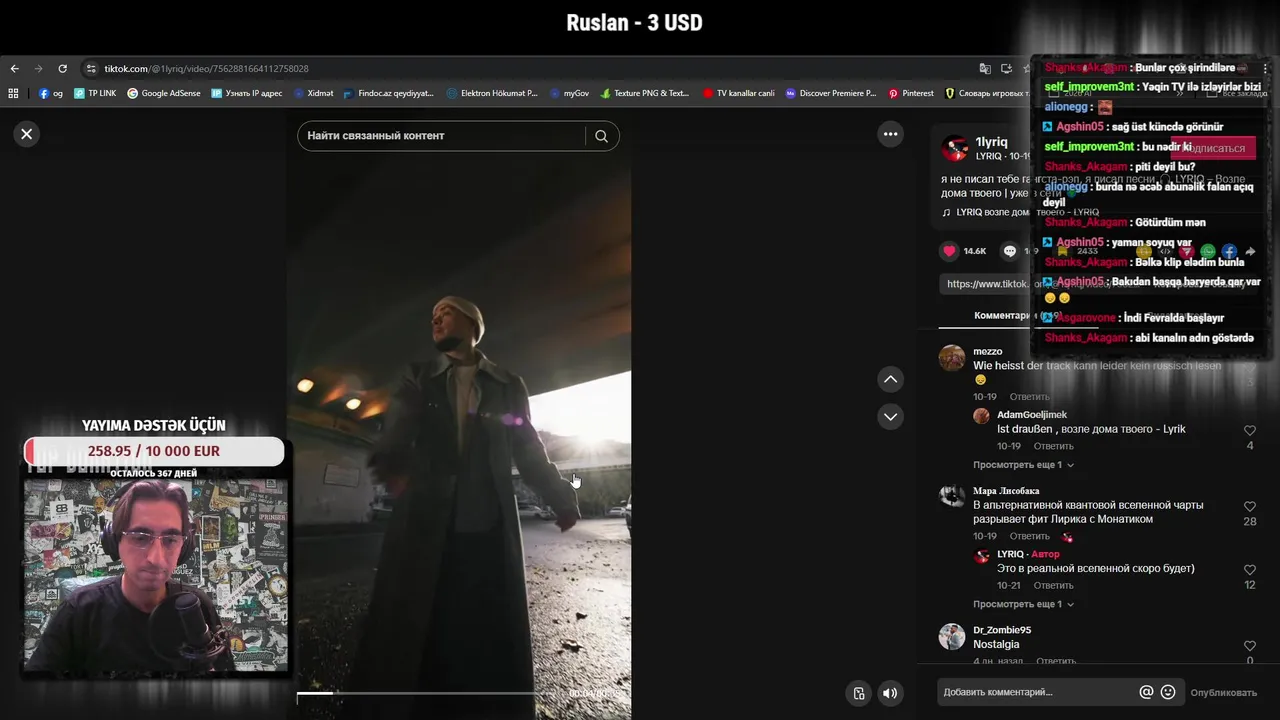Expand 'Просмотреть еще 1' under AdamGoeljimek reply
Viewport: 1280px width, 720px height.
pyautogui.click(x=1023, y=465)
